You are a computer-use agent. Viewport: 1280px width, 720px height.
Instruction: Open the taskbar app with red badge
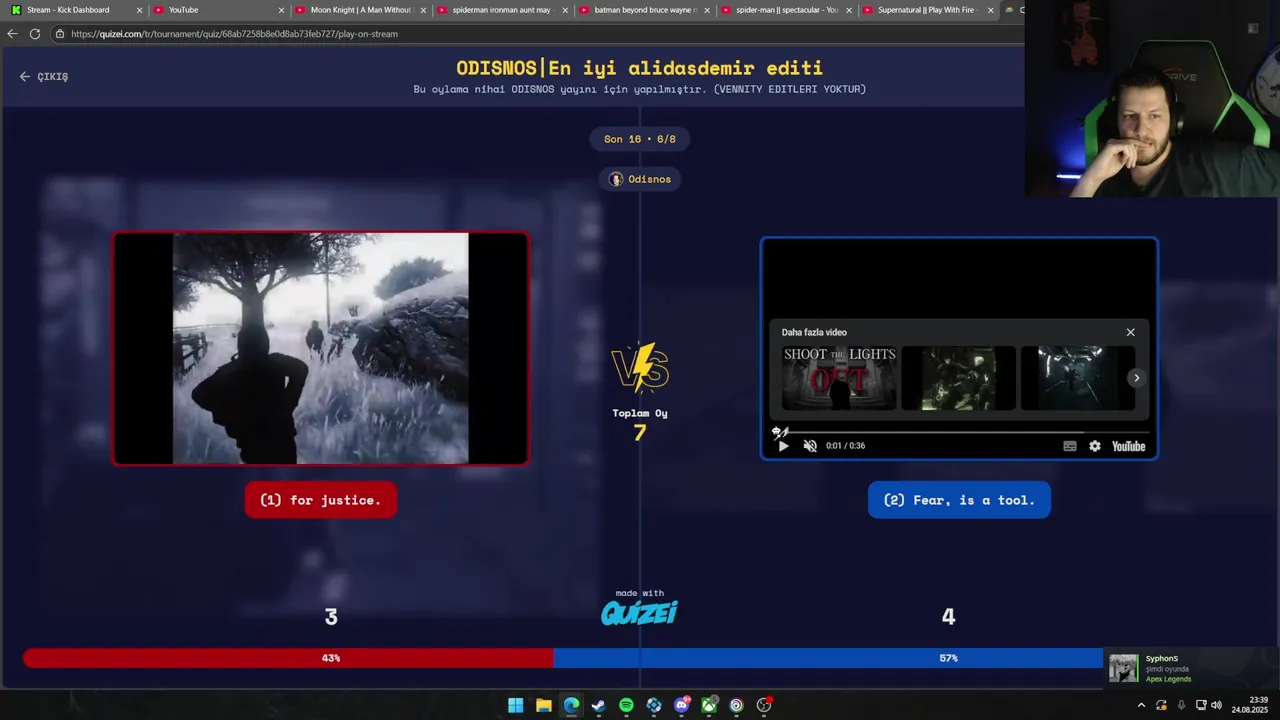click(x=764, y=705)
